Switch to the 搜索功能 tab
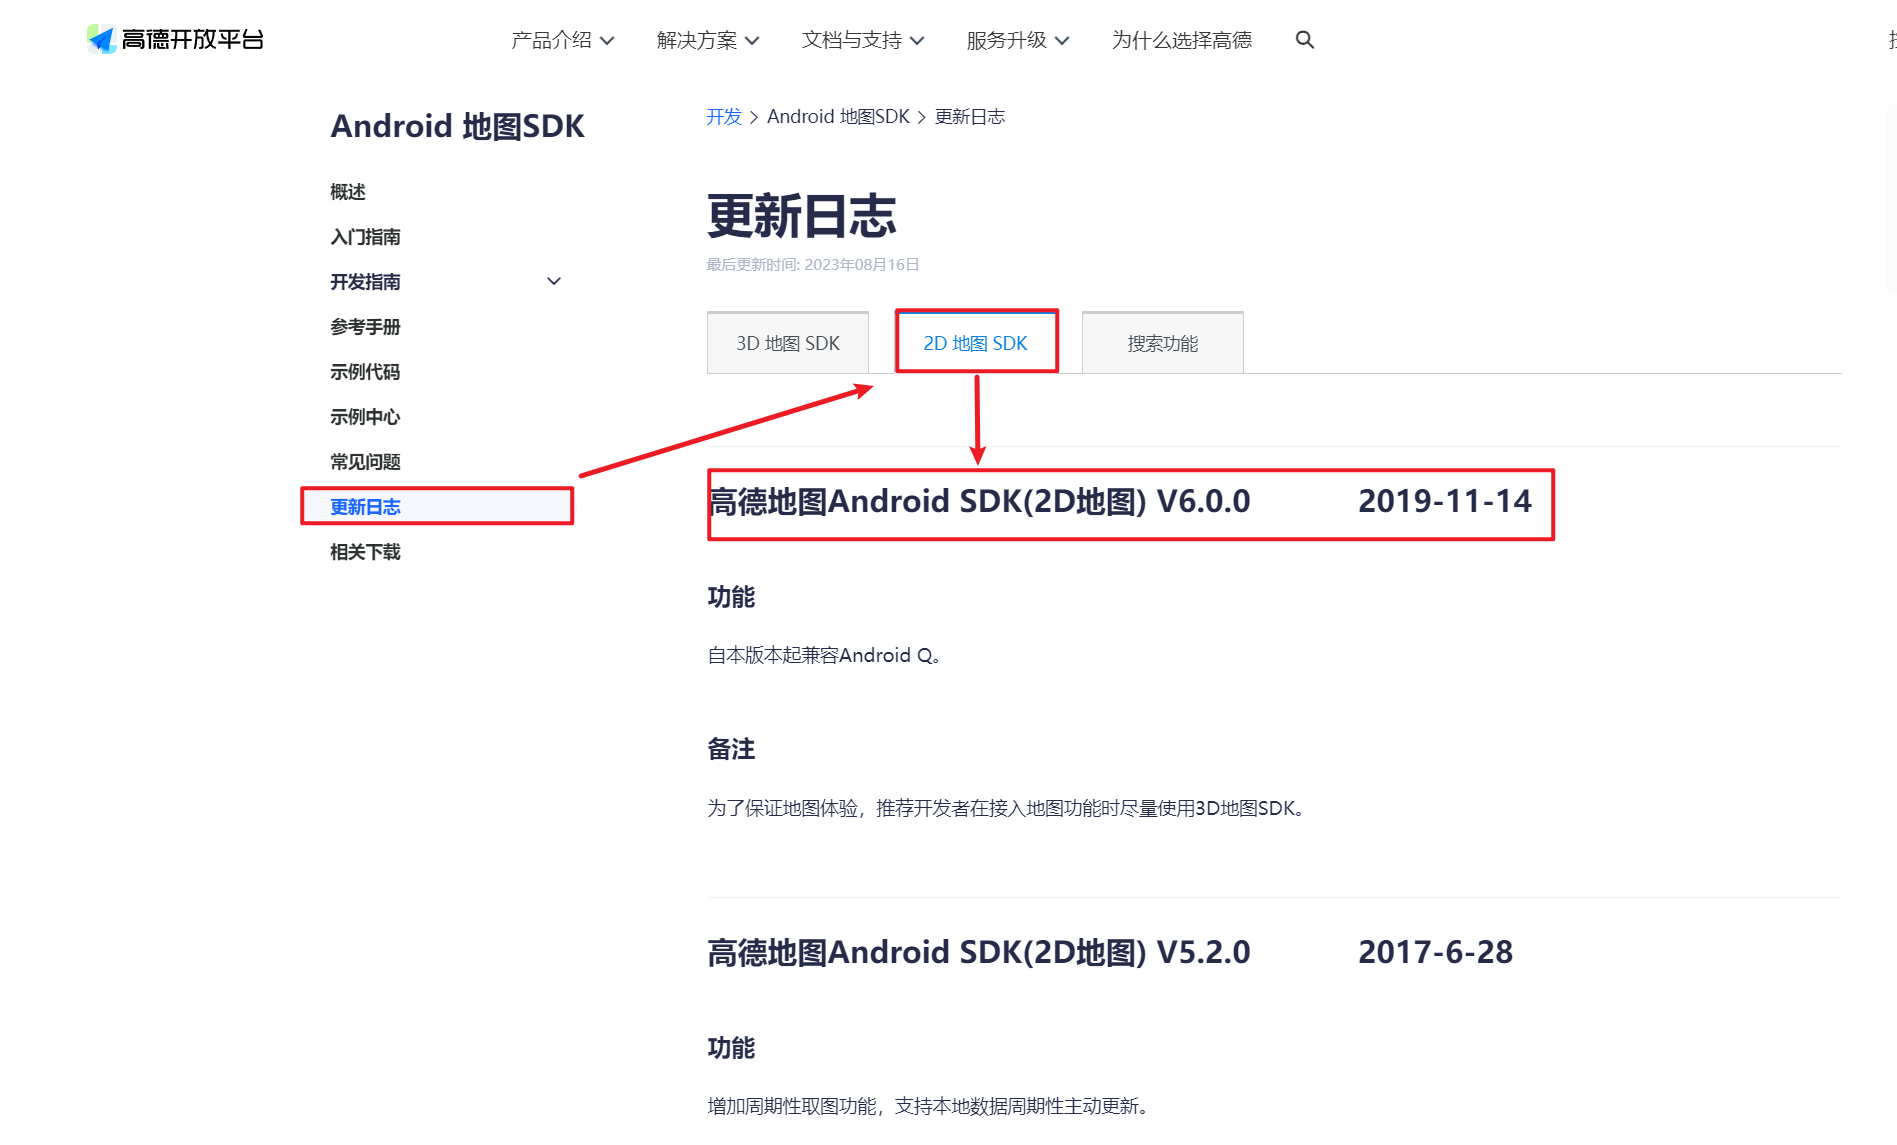 (x=1163, y=343)
